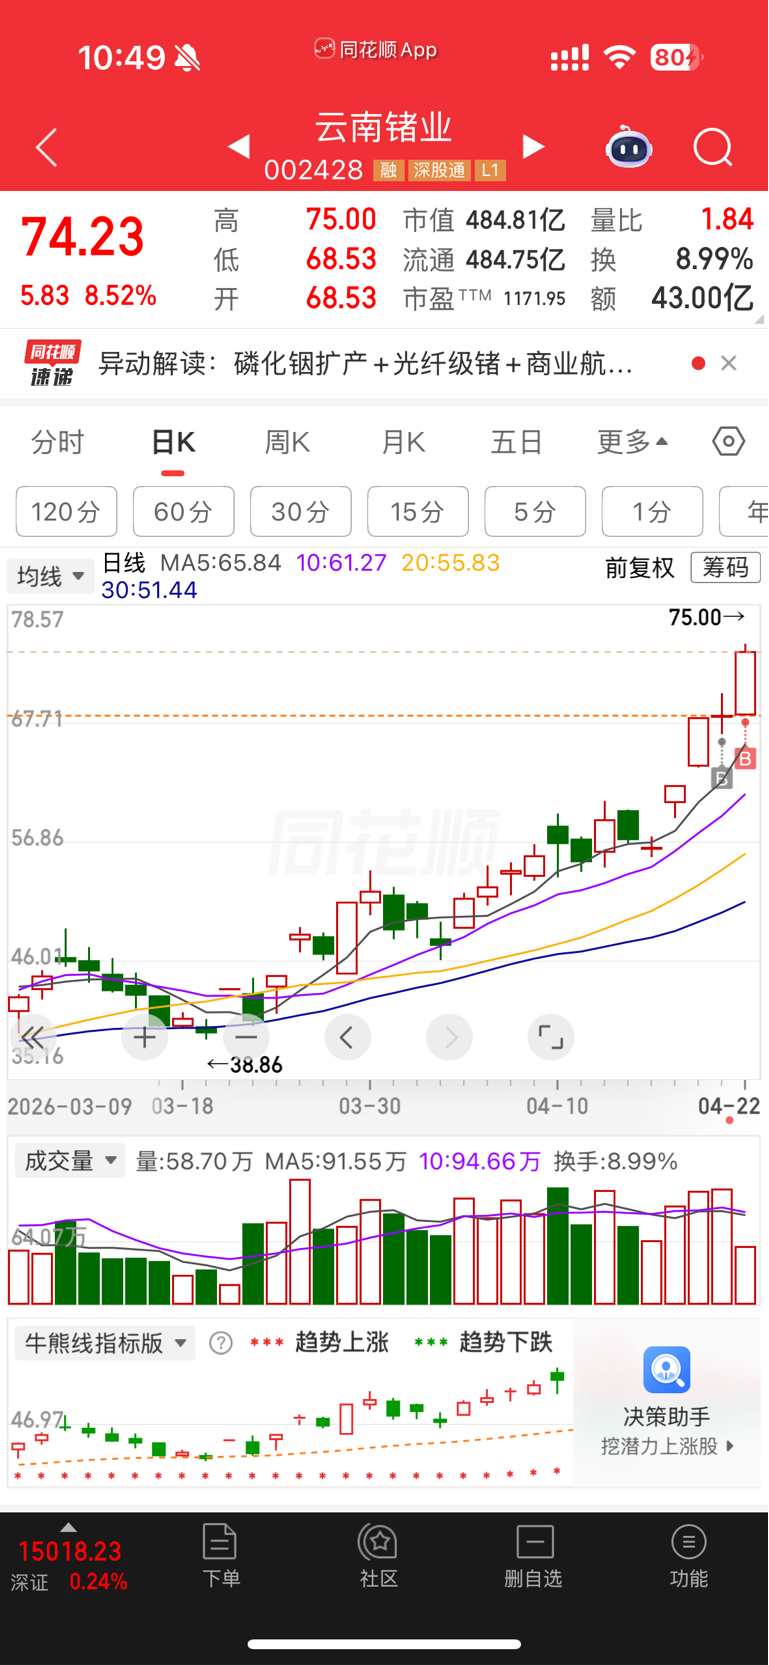This screenshot has height=1665, width=769.
Task: Select the 五日 tab
Action: [x=516, y=442]
